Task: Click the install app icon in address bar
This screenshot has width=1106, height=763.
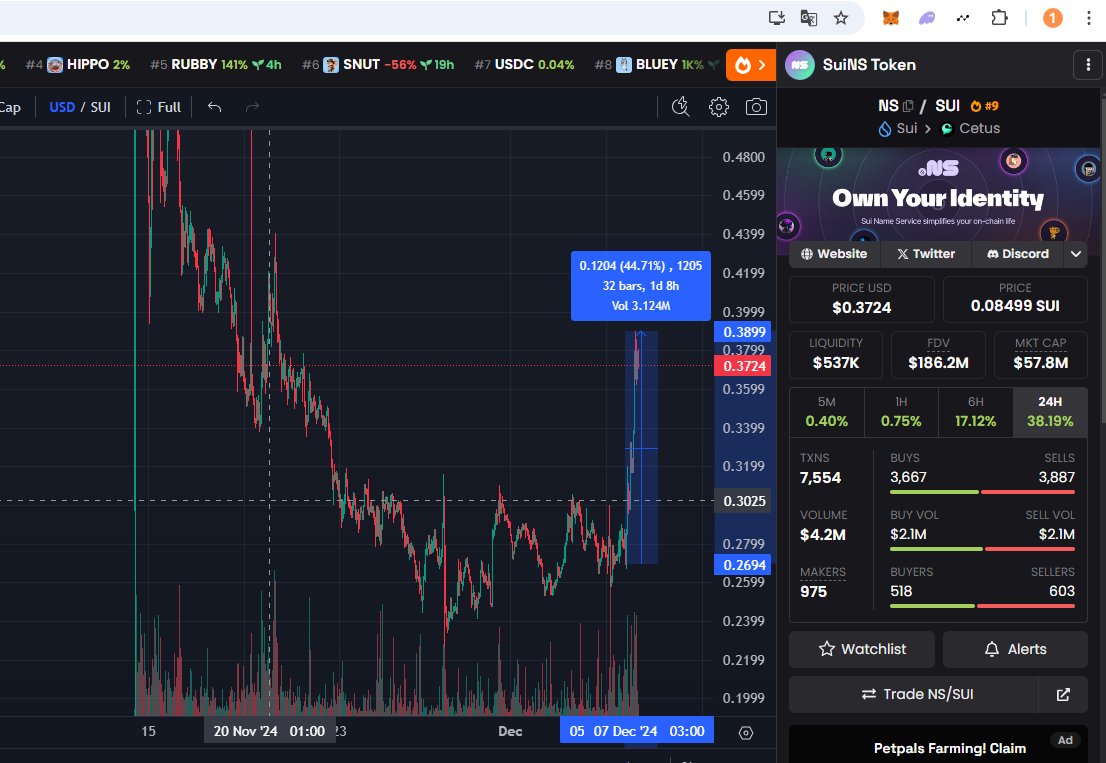Action: (777, 18)
